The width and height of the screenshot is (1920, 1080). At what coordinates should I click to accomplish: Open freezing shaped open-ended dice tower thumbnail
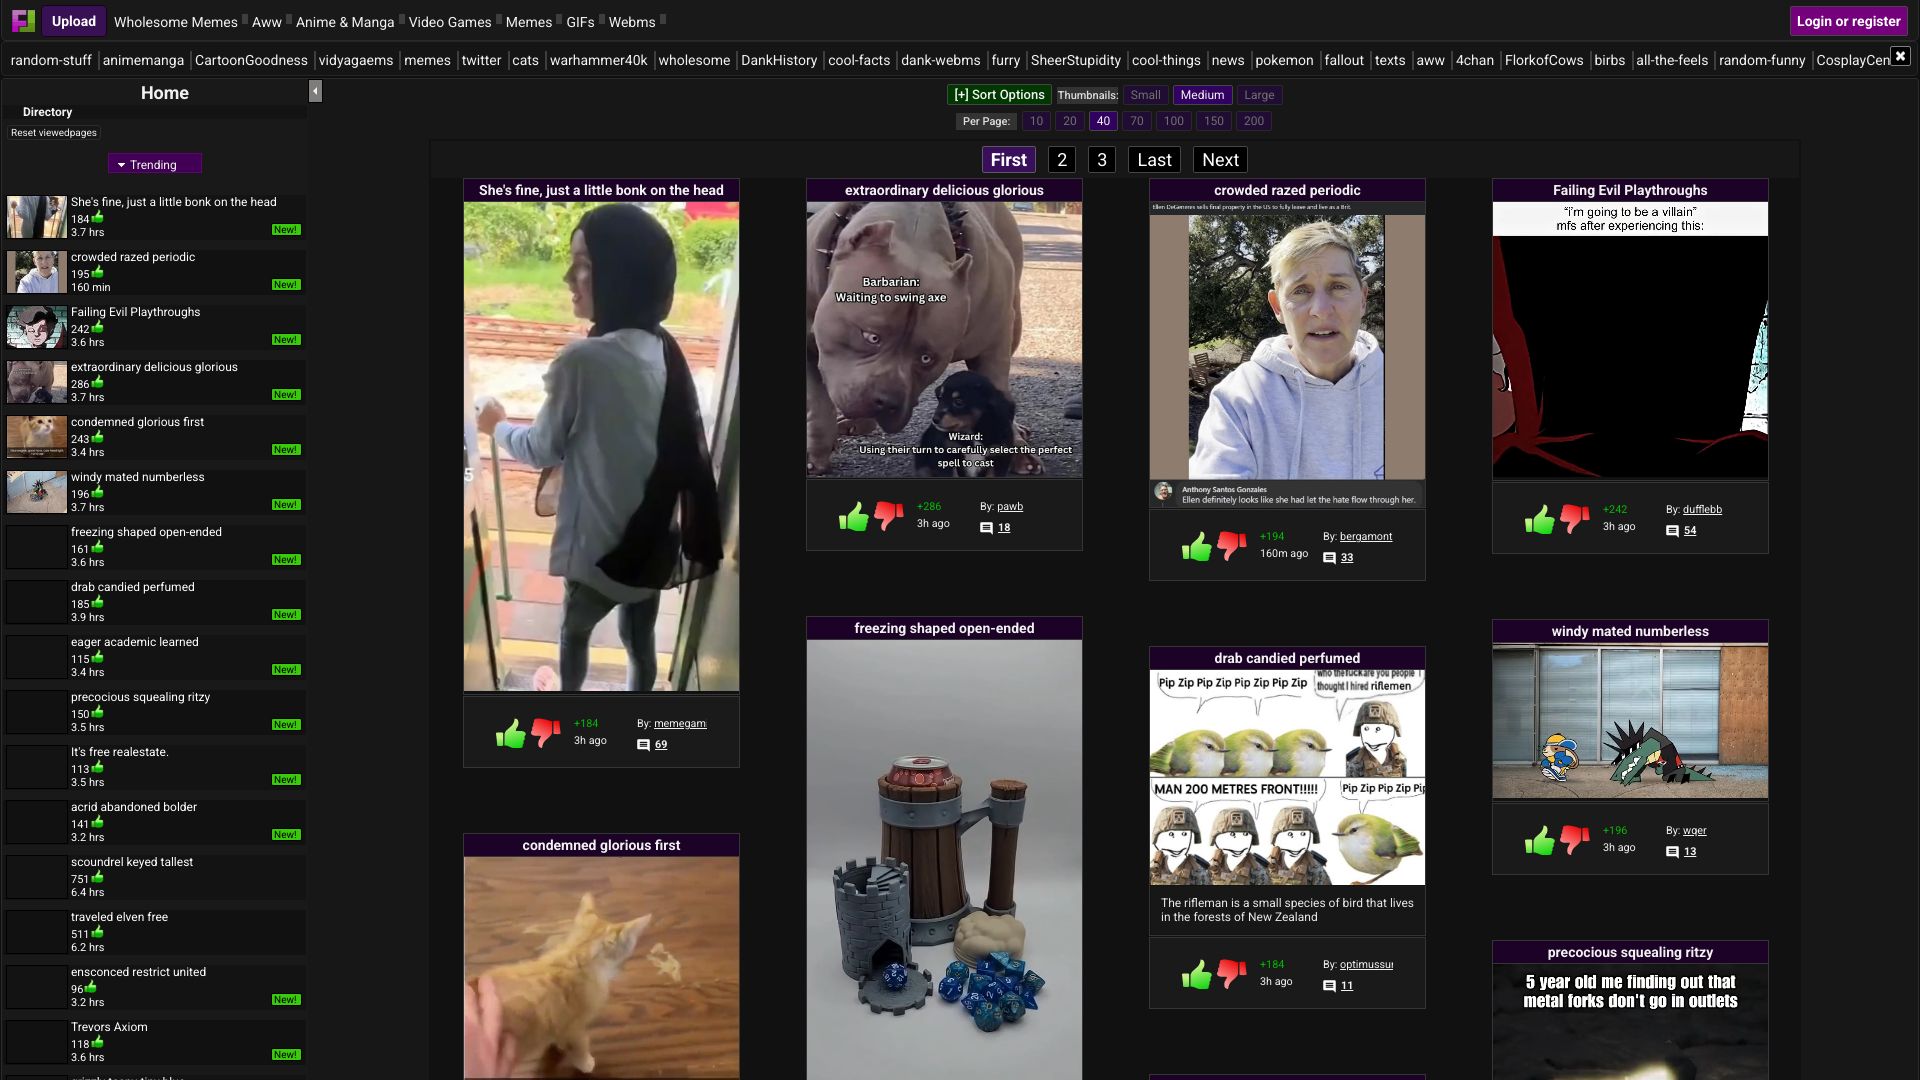tap(944, 860)
